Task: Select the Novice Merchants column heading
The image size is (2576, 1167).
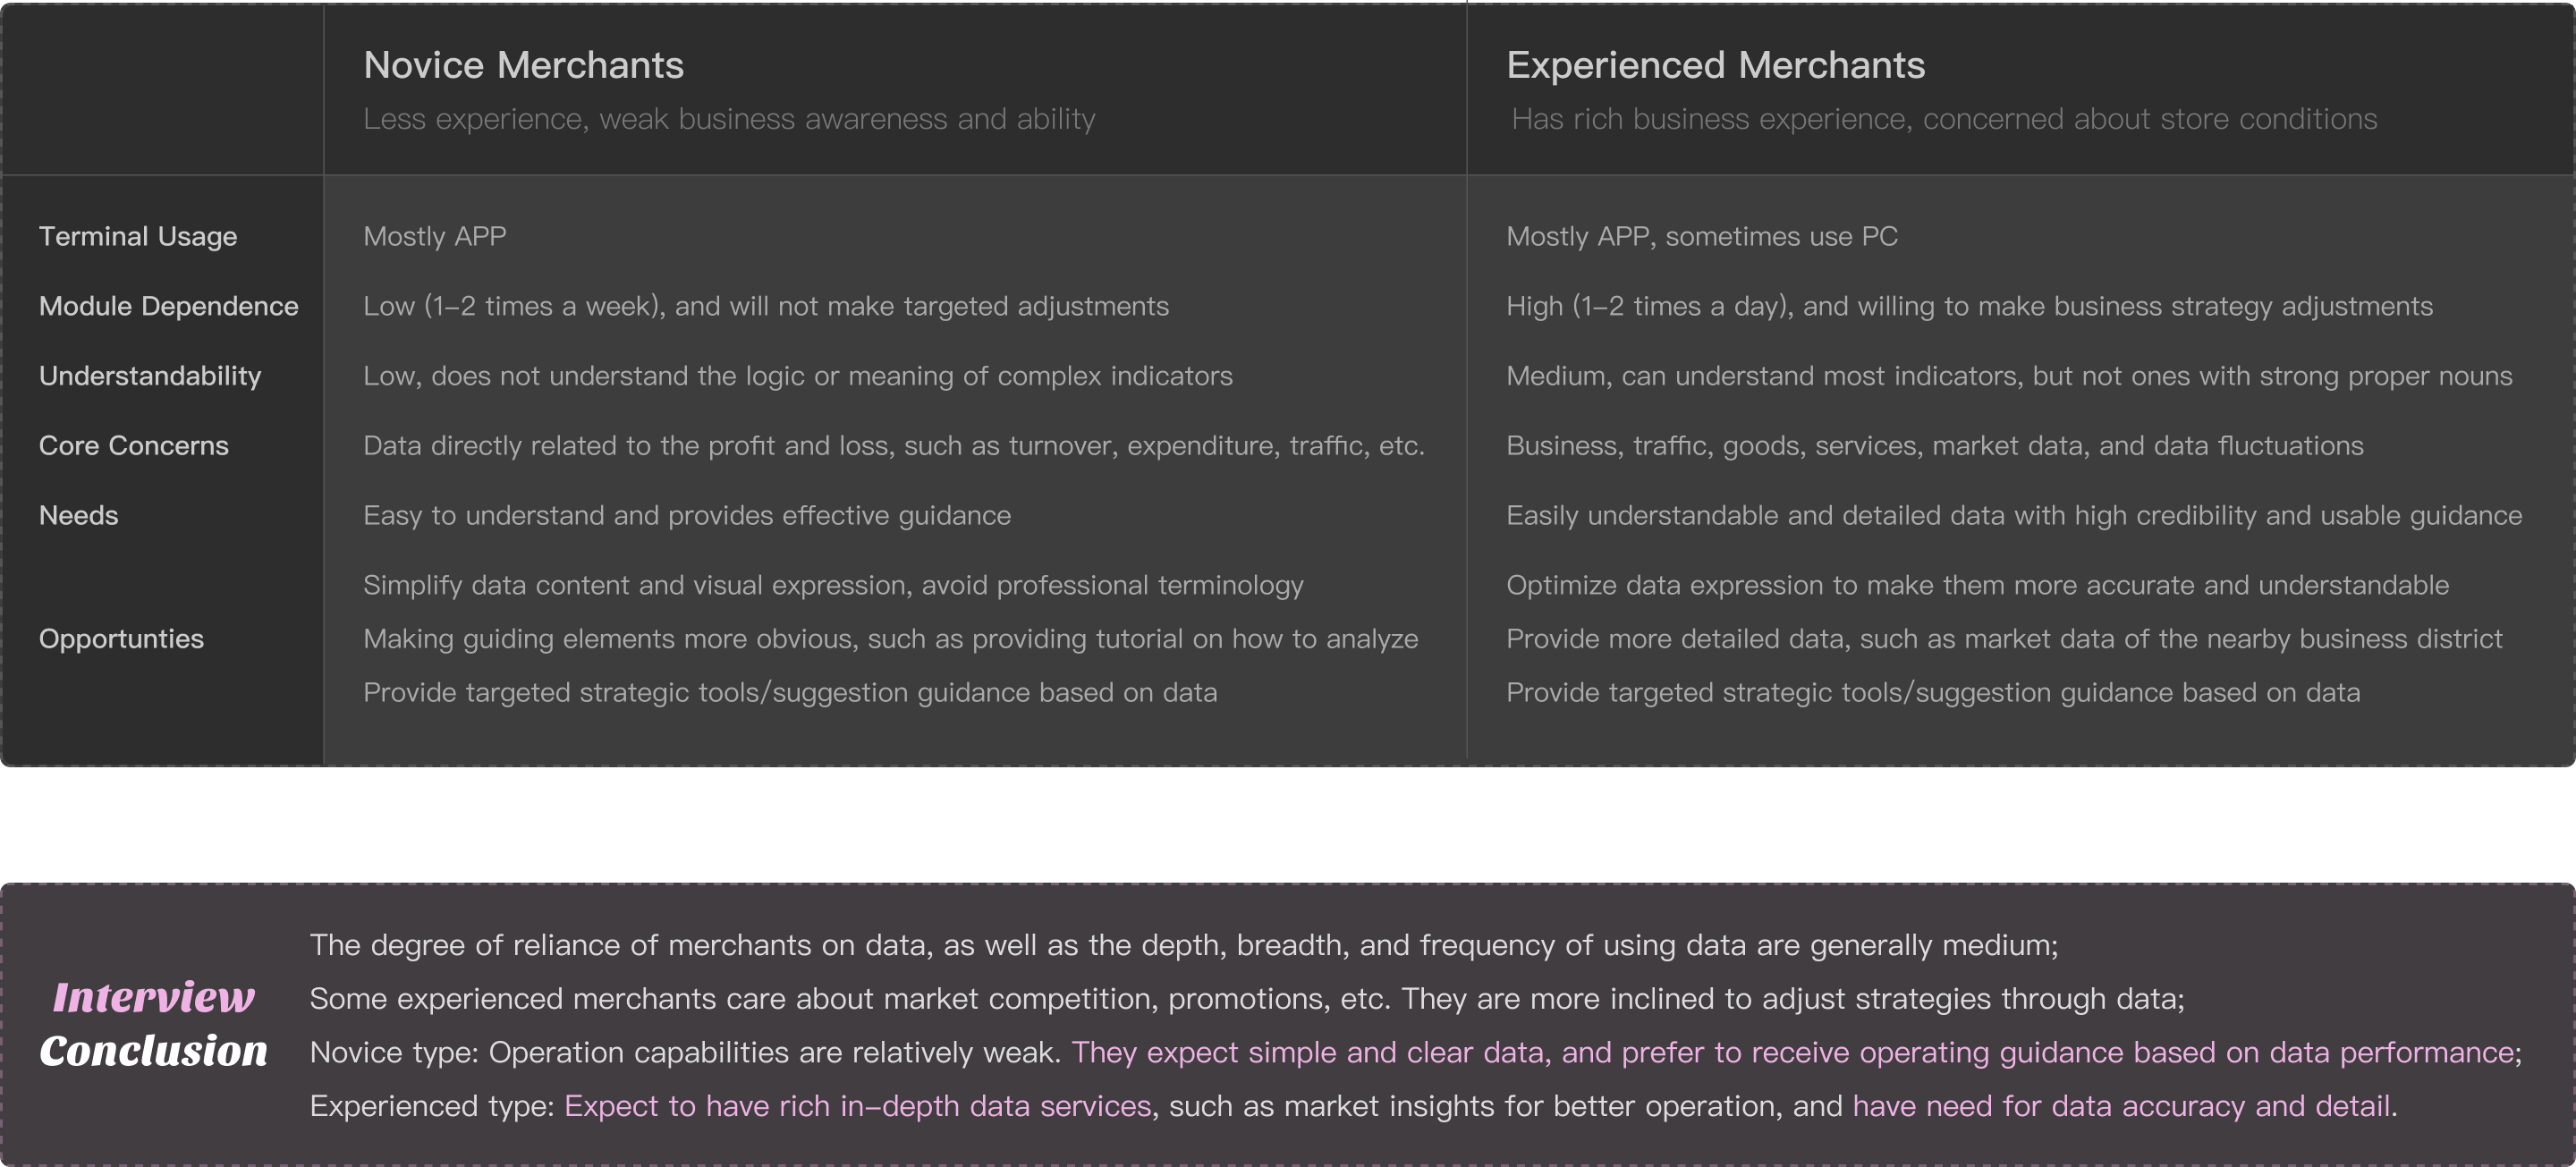Action: tap(523, 65)
